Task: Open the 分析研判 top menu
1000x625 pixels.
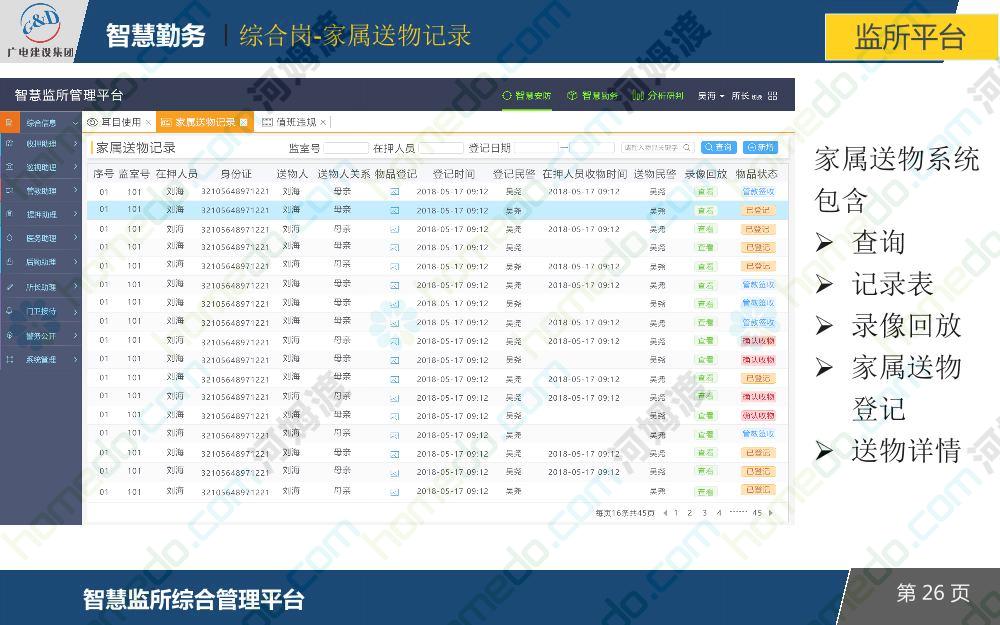Action: pyautogui.click(x=658, y=96)
